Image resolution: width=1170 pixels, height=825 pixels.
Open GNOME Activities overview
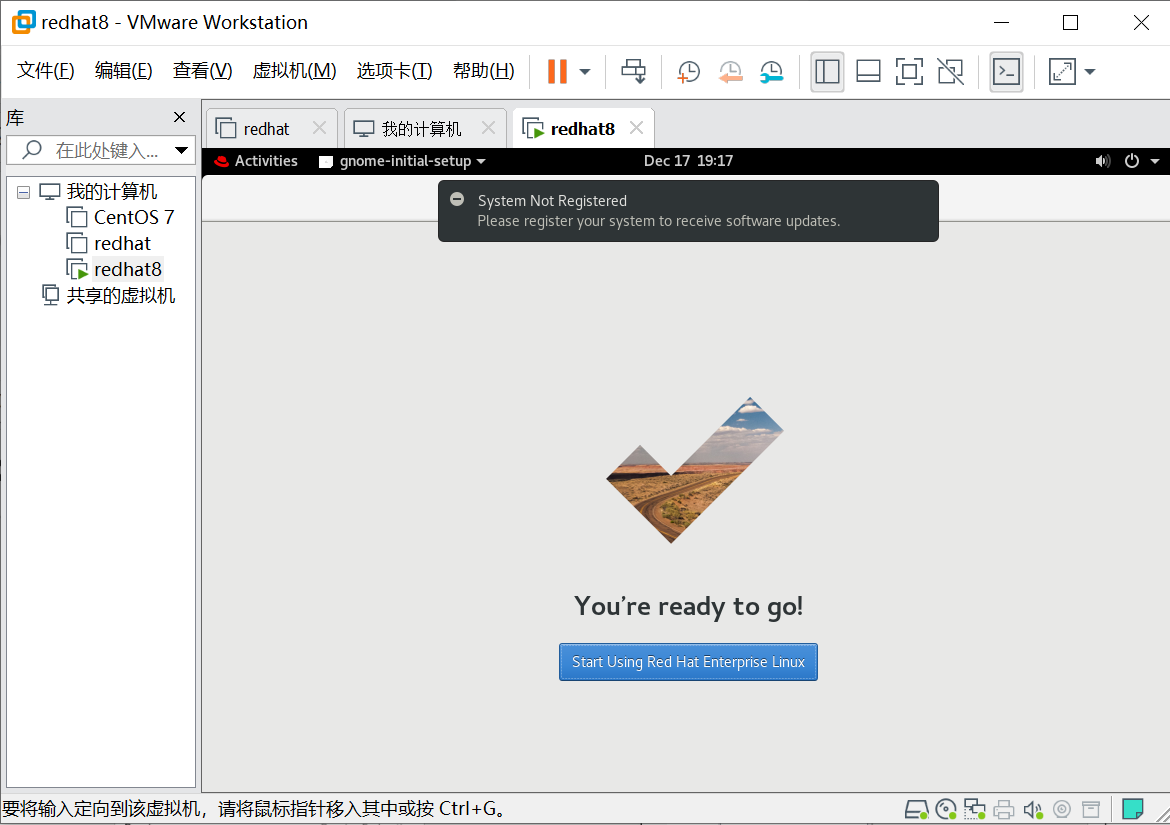[266, 161]
